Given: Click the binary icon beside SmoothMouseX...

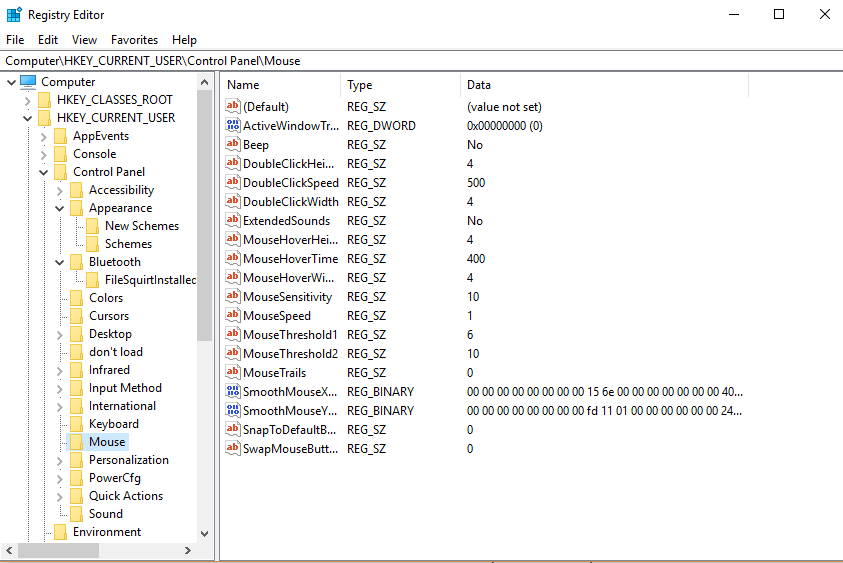Looking at the screenshot, I should (x=233, y=391).
